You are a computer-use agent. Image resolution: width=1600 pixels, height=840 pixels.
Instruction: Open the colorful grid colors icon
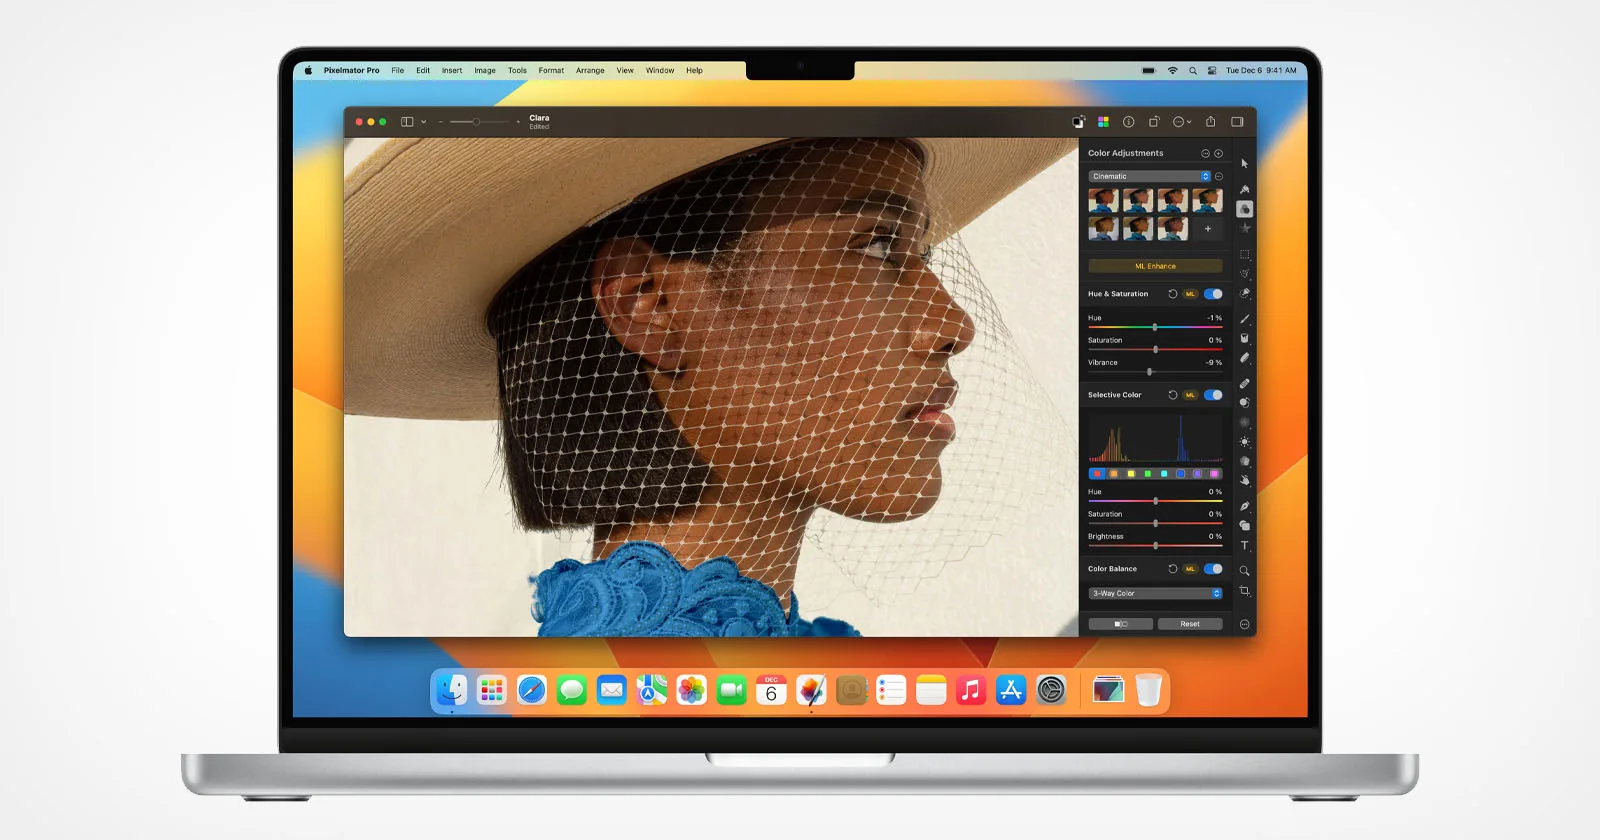(1103, 122)
